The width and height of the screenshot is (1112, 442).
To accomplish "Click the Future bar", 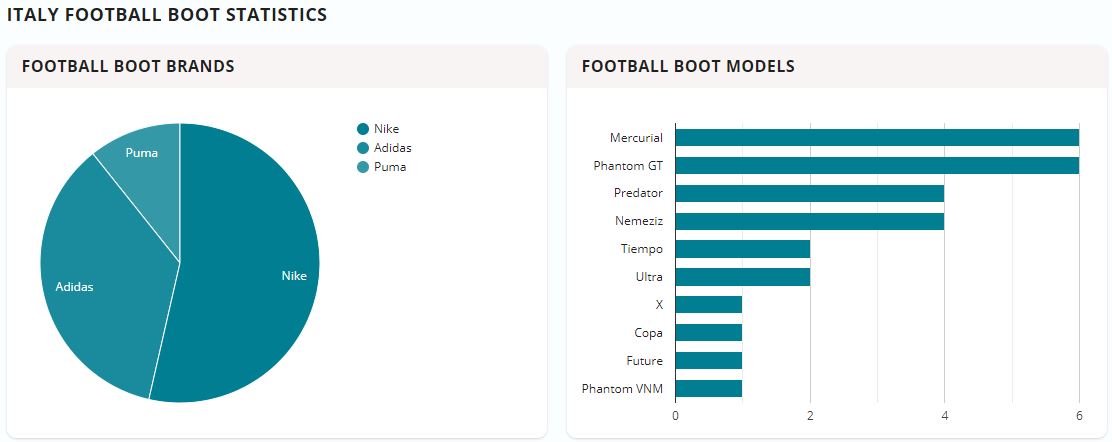I will (x=709, y=361).
